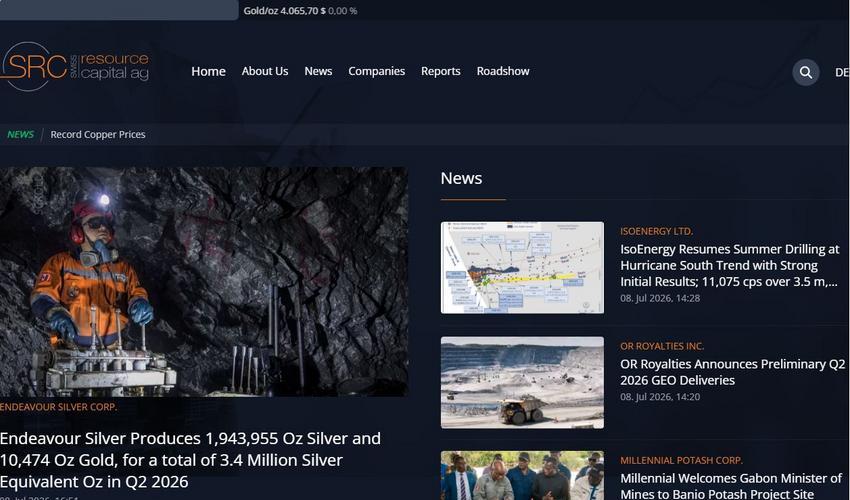The image size is (850, 500).
Task: Click the green NEWS ticker label
Action: [x=21, y=134]
